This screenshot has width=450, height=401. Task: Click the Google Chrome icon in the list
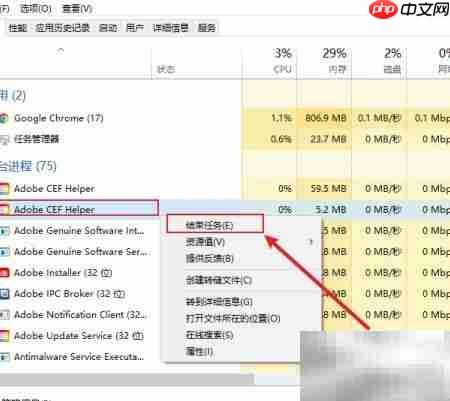4,118
